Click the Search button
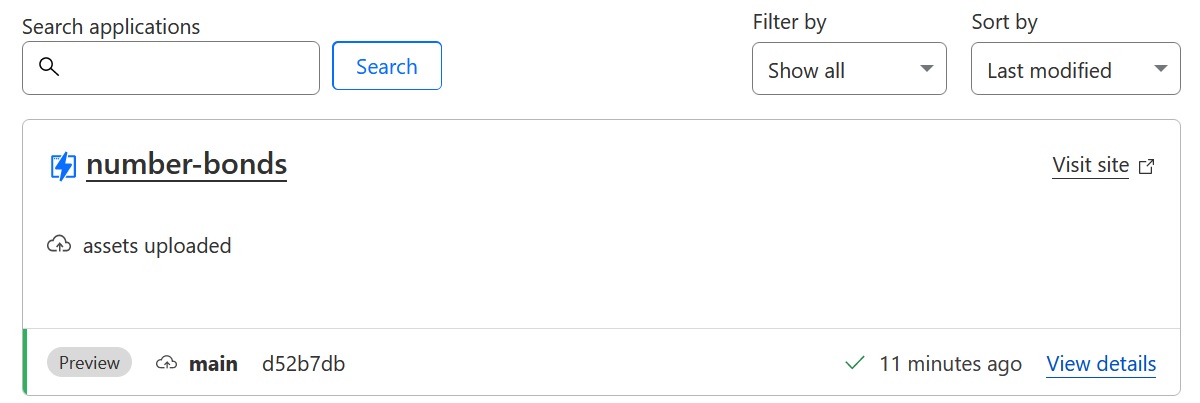The height and width of the screenshot is (403, 1200). pos(387,66)
